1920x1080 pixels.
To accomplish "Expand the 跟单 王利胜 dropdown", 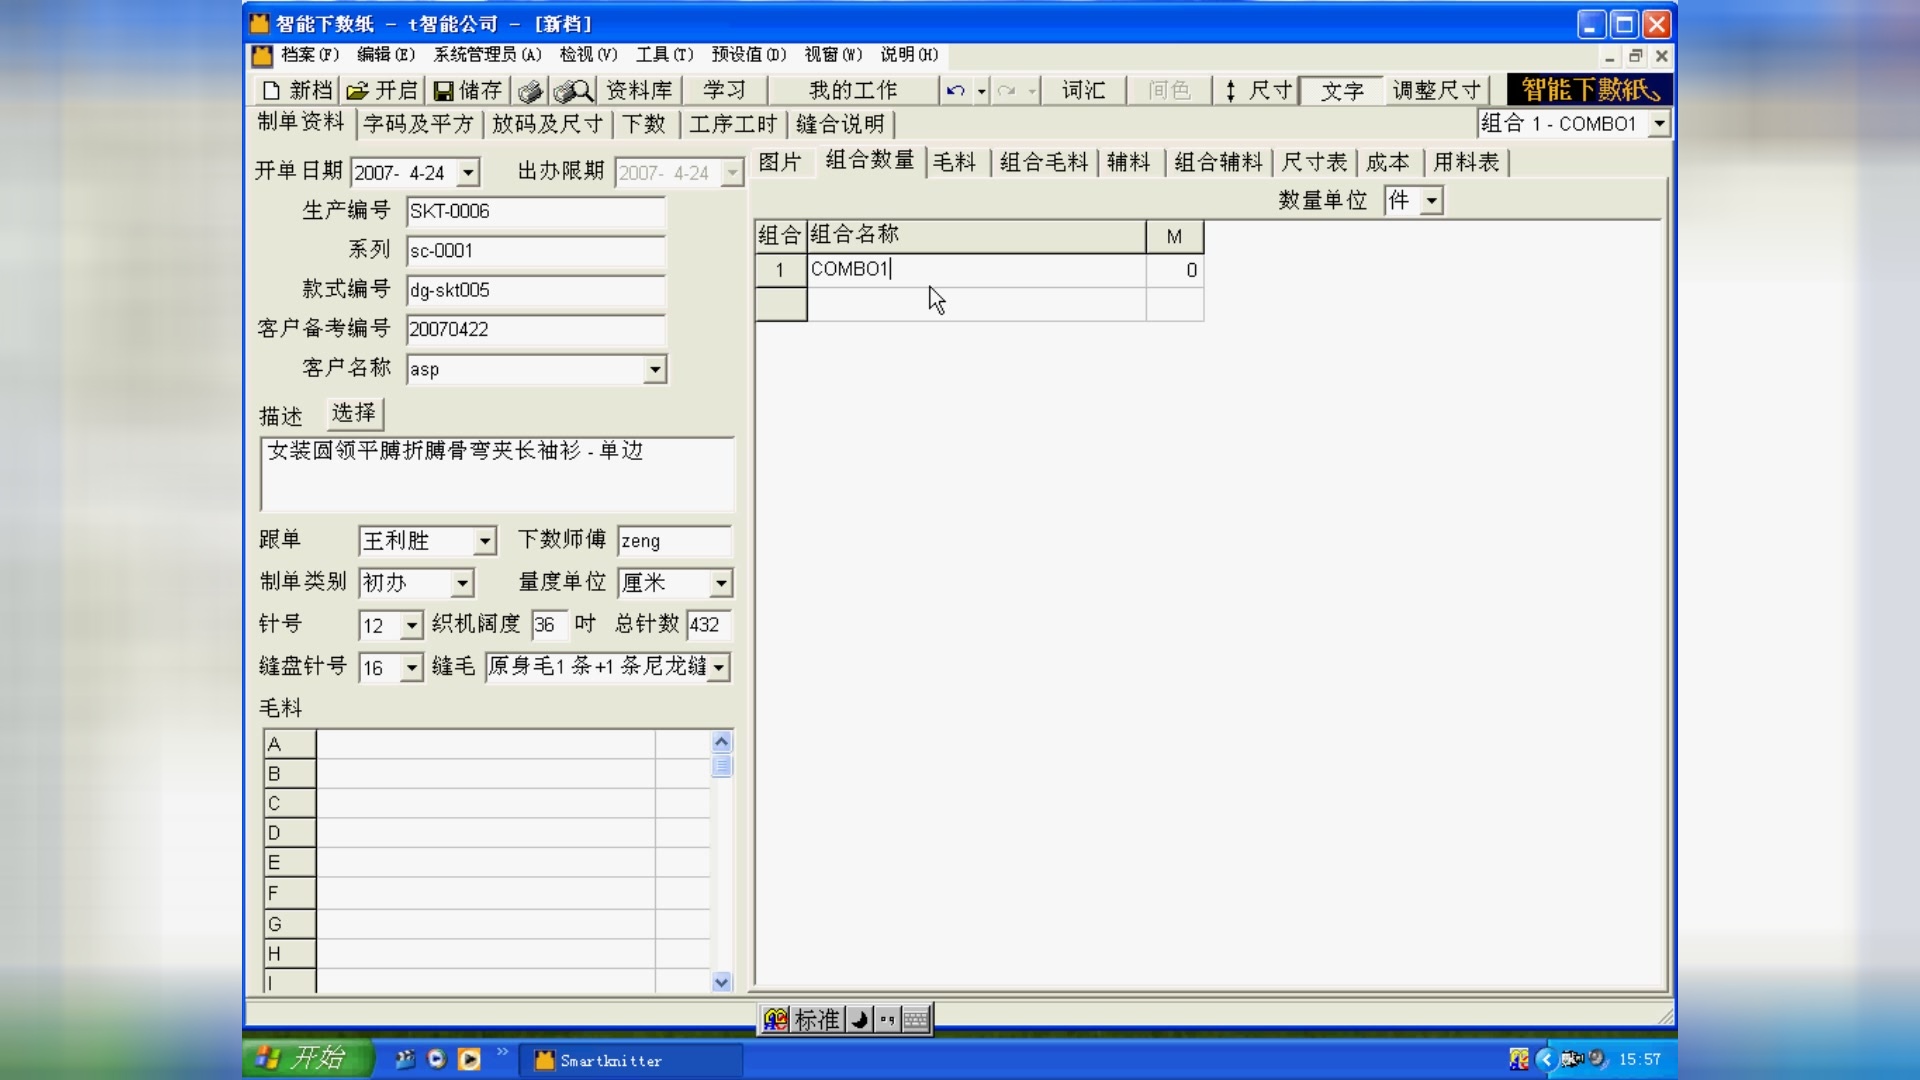I will (485, 542).
